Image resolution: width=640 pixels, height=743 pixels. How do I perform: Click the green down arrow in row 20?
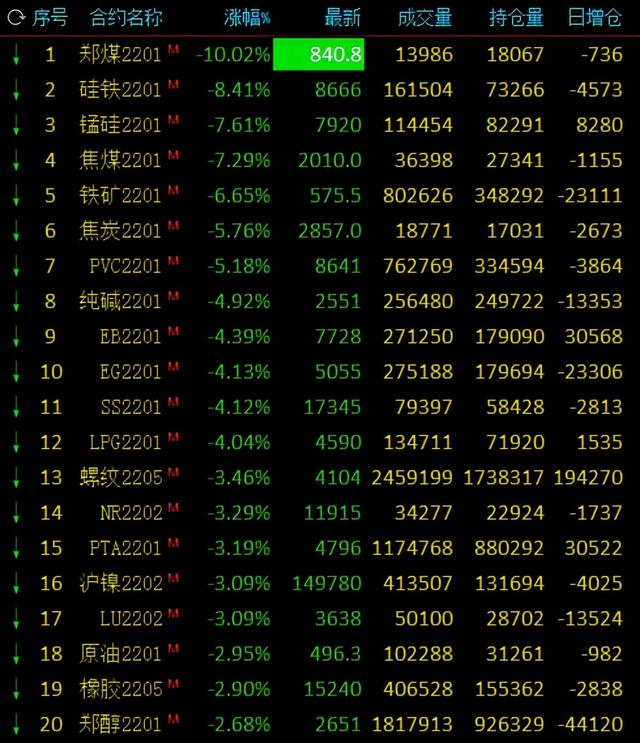(x=16, y=724)
